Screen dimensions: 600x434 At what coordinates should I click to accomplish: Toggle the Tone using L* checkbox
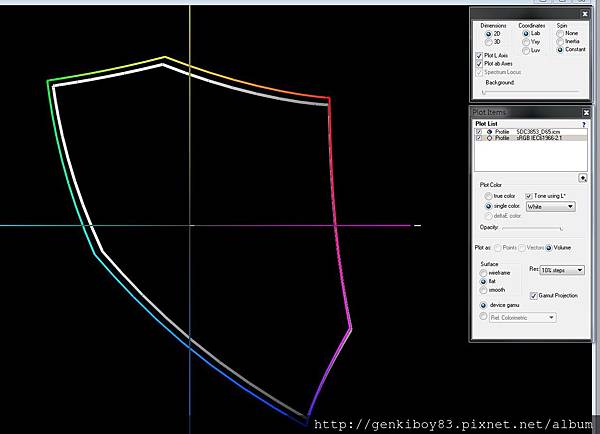pyautogui.click(x=529, y=196)
